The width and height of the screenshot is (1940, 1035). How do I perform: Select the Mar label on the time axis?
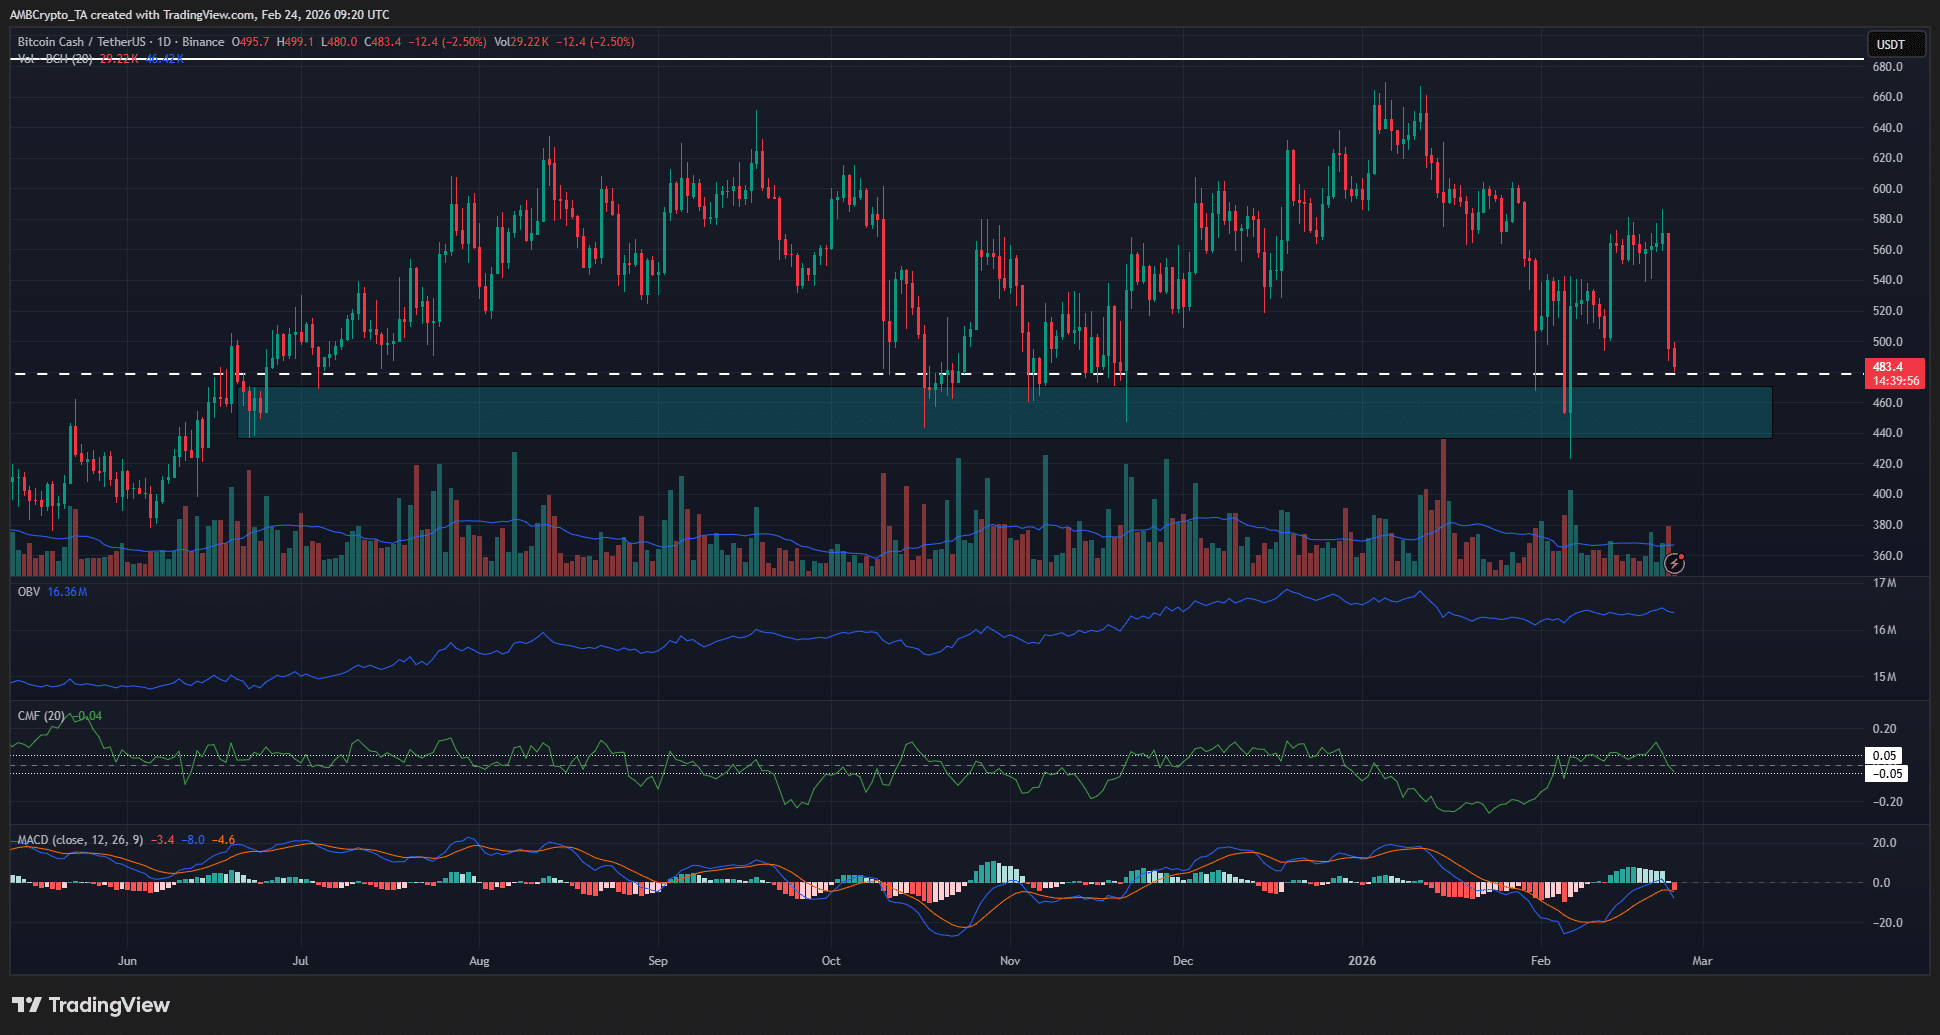1702,960
